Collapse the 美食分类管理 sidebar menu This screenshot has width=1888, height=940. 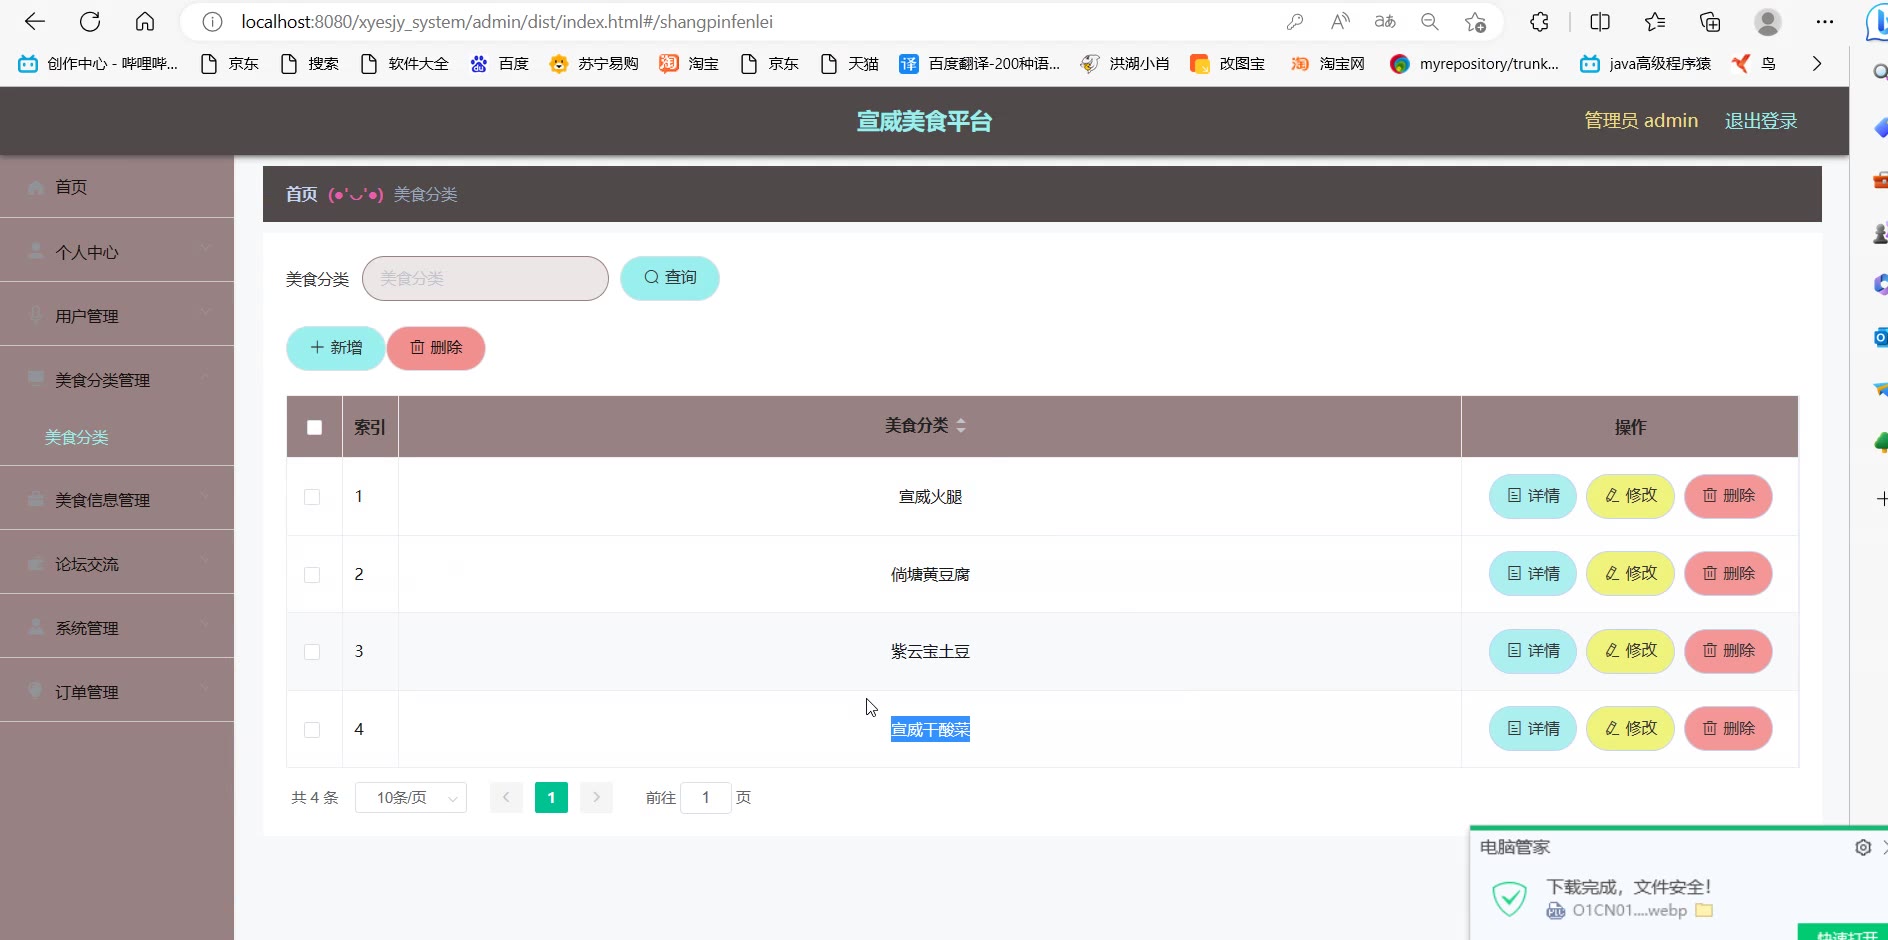tap(117, 380)
